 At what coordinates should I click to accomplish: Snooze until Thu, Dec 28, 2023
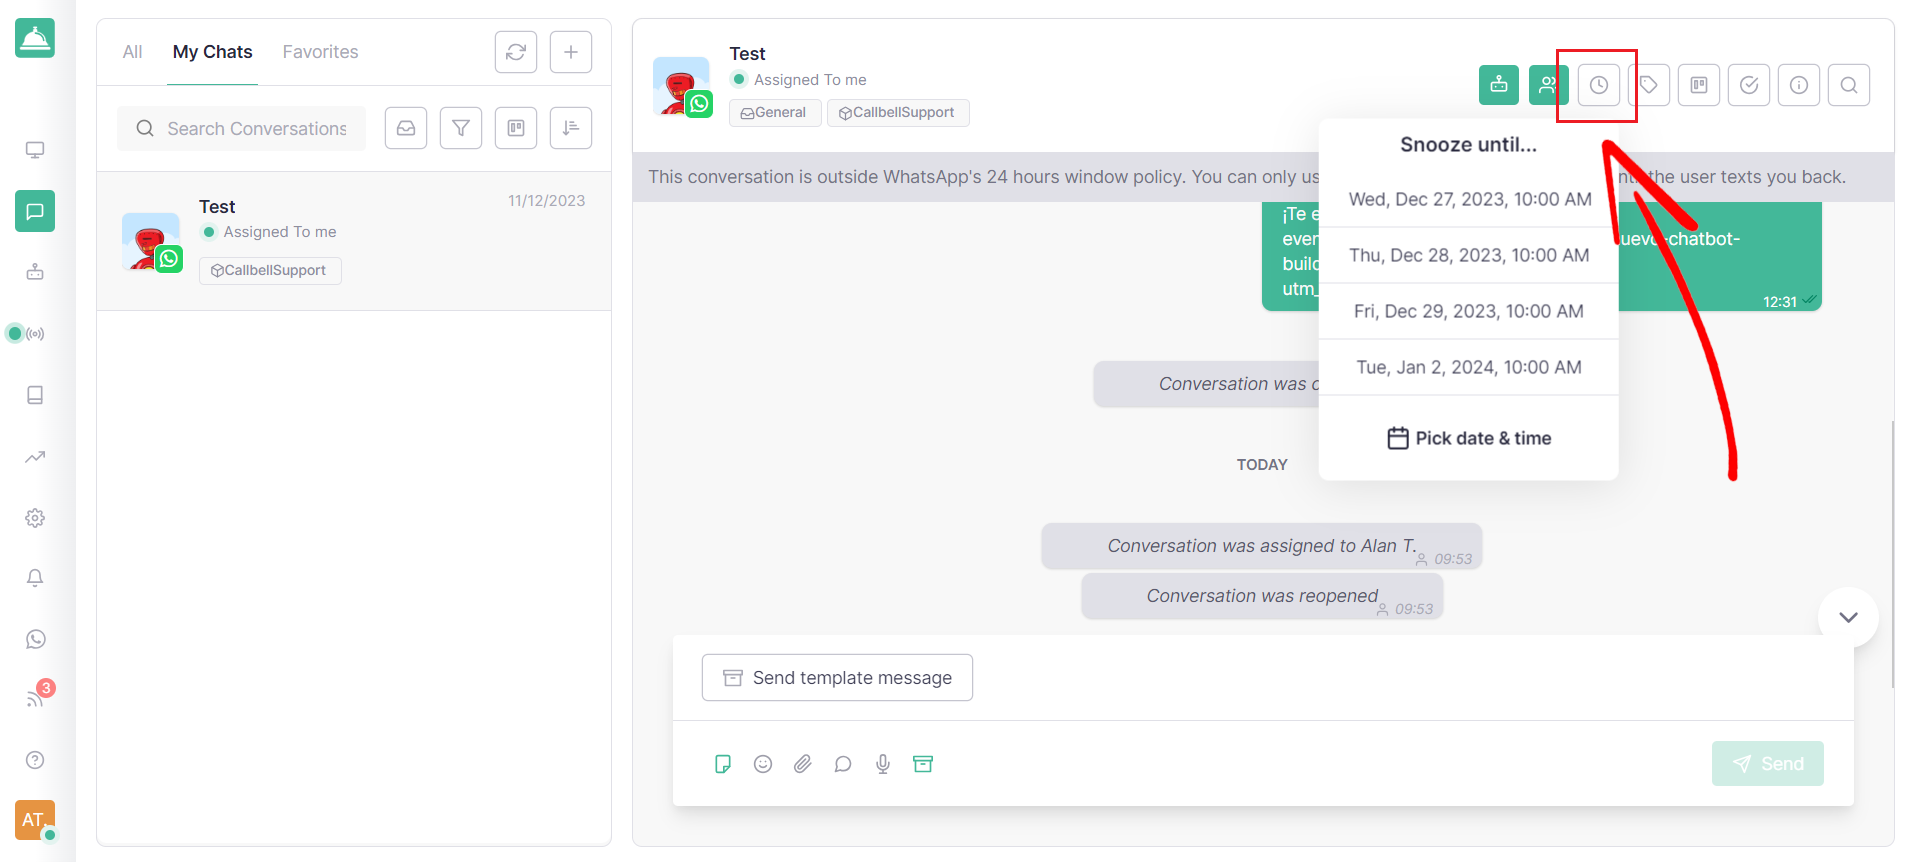(x=1469, y=255)
